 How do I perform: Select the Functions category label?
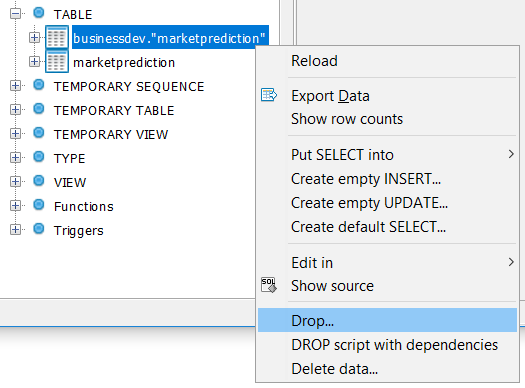(84, 207)
